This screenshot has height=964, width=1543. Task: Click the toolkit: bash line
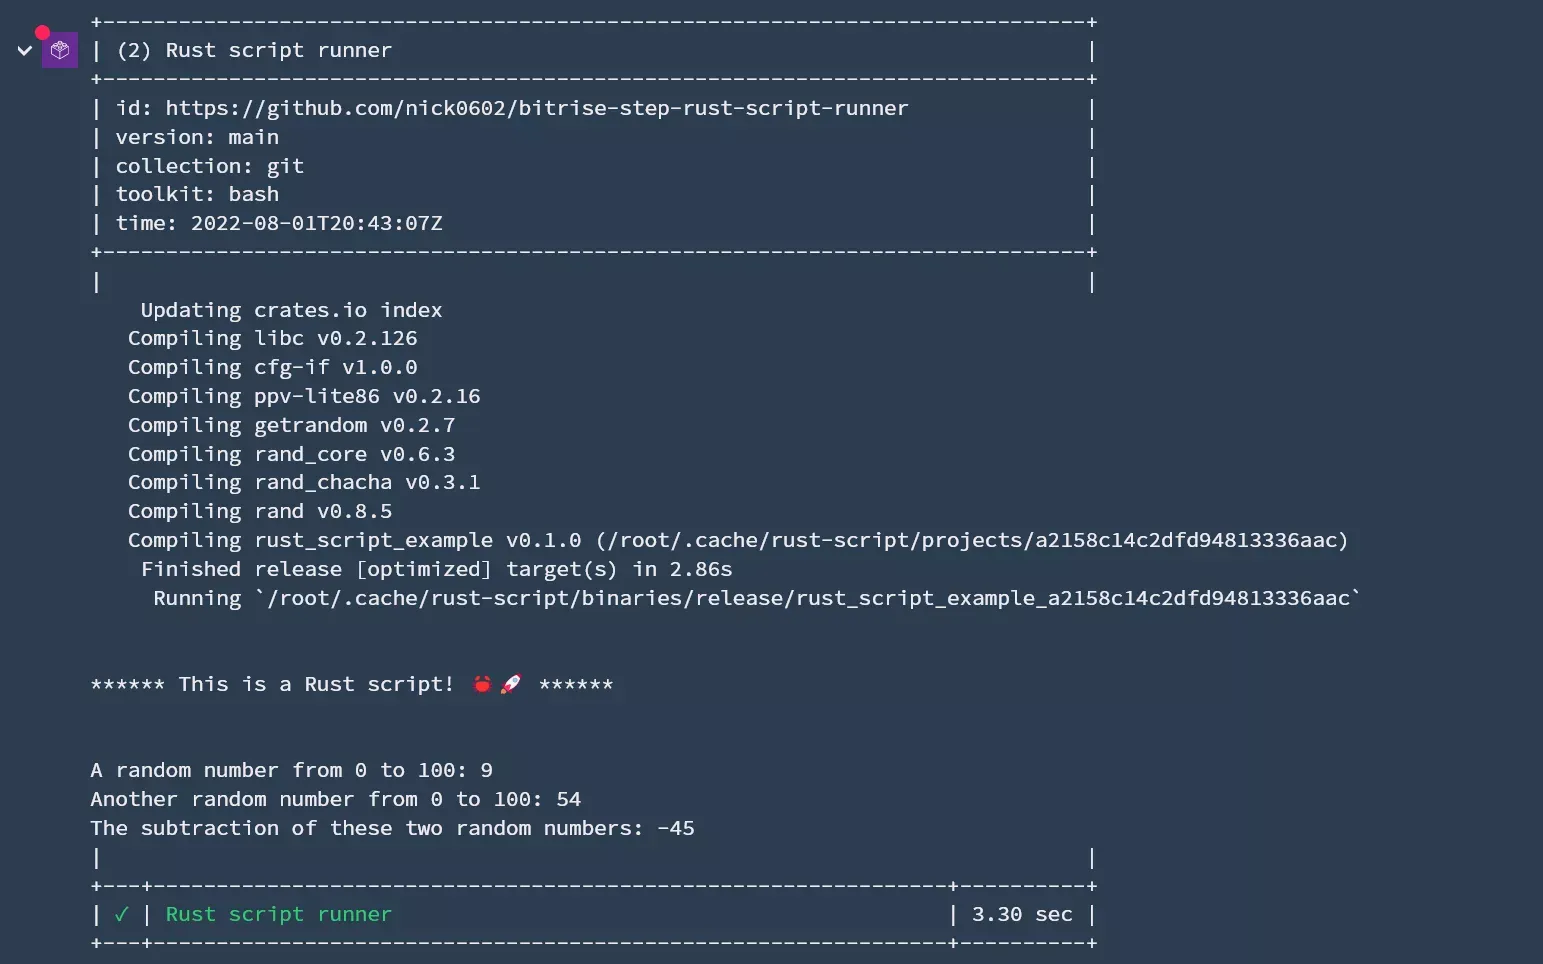coord(197,194)
